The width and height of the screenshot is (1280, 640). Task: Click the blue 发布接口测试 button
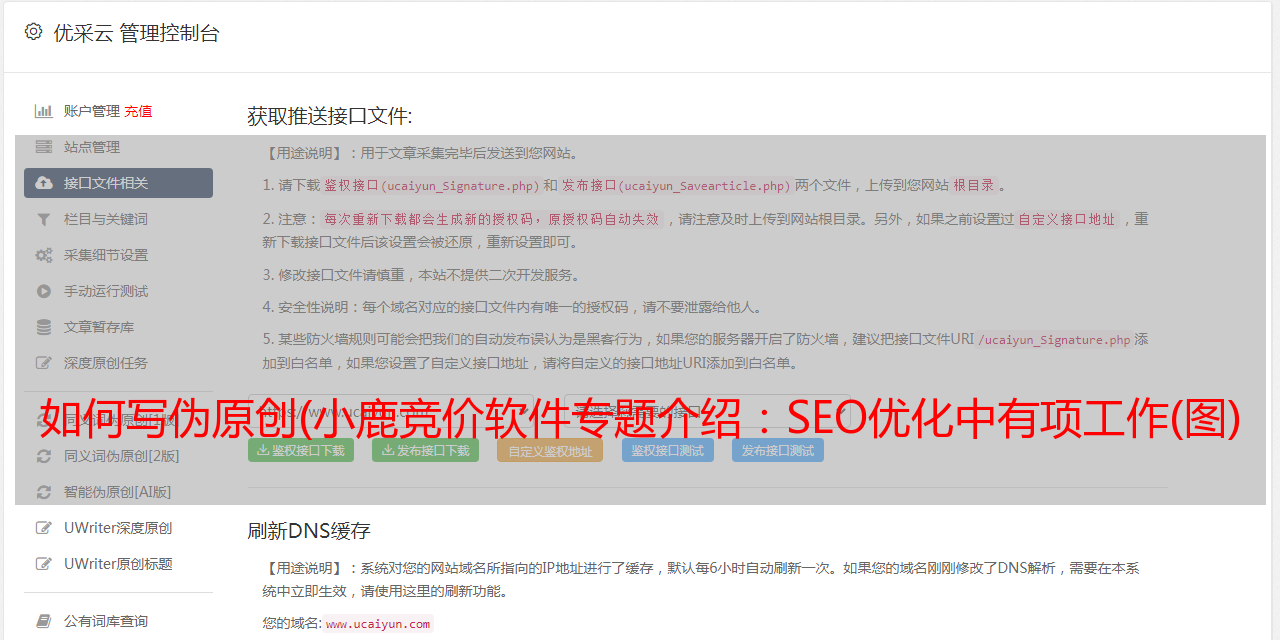777,450
